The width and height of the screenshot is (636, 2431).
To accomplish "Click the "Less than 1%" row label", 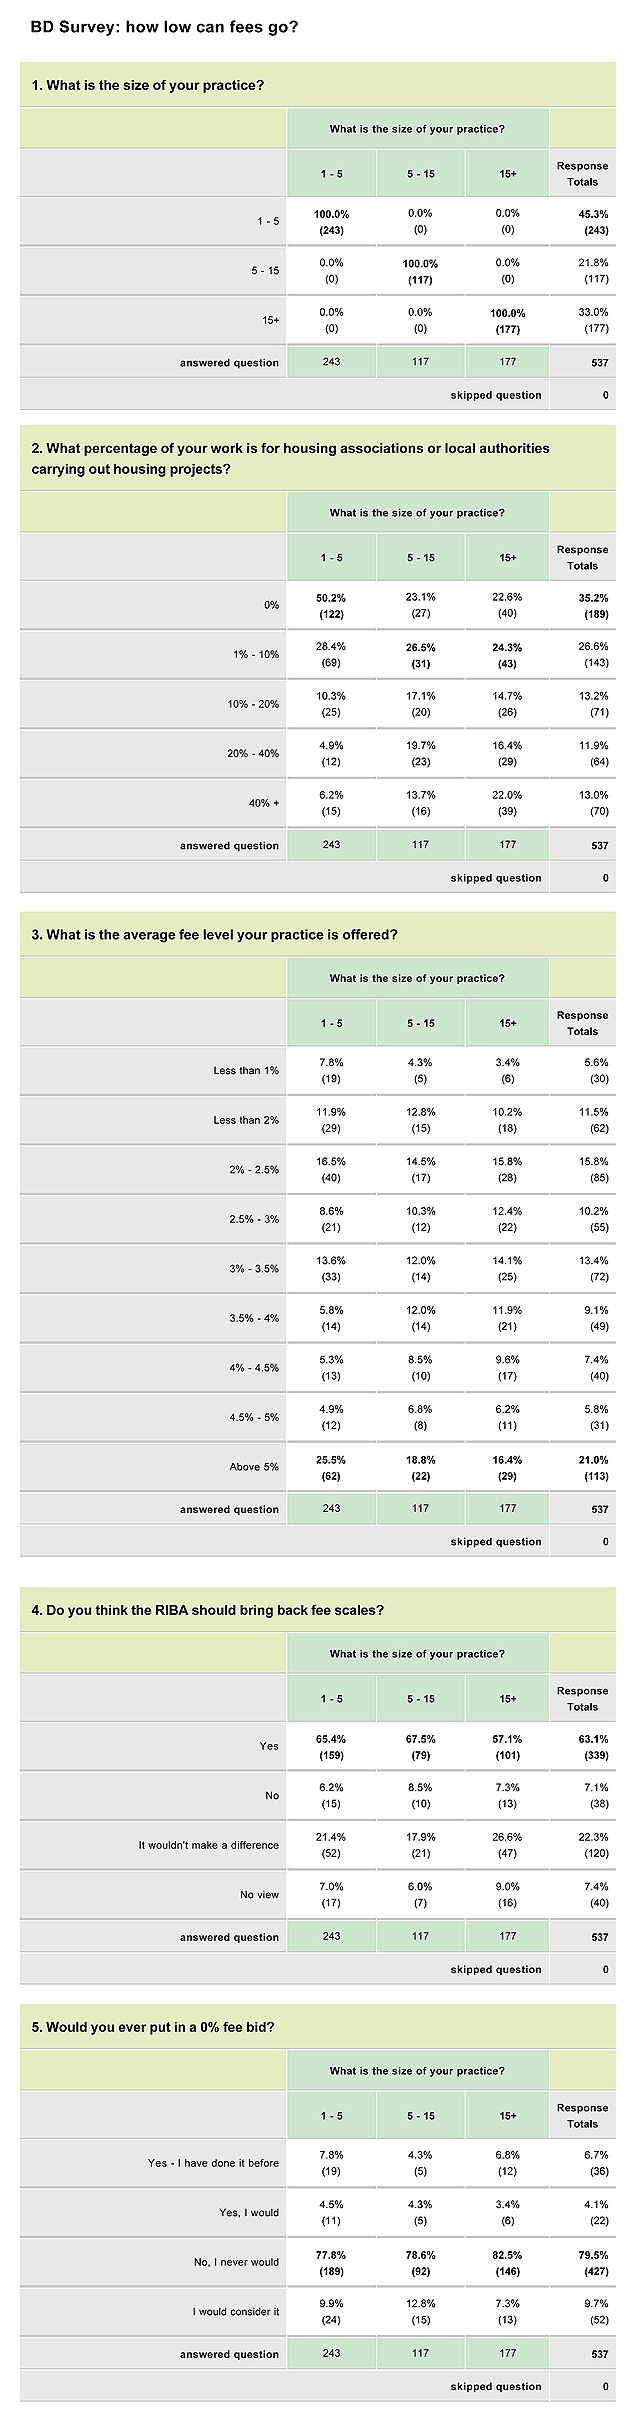I will click(246, 1071).
